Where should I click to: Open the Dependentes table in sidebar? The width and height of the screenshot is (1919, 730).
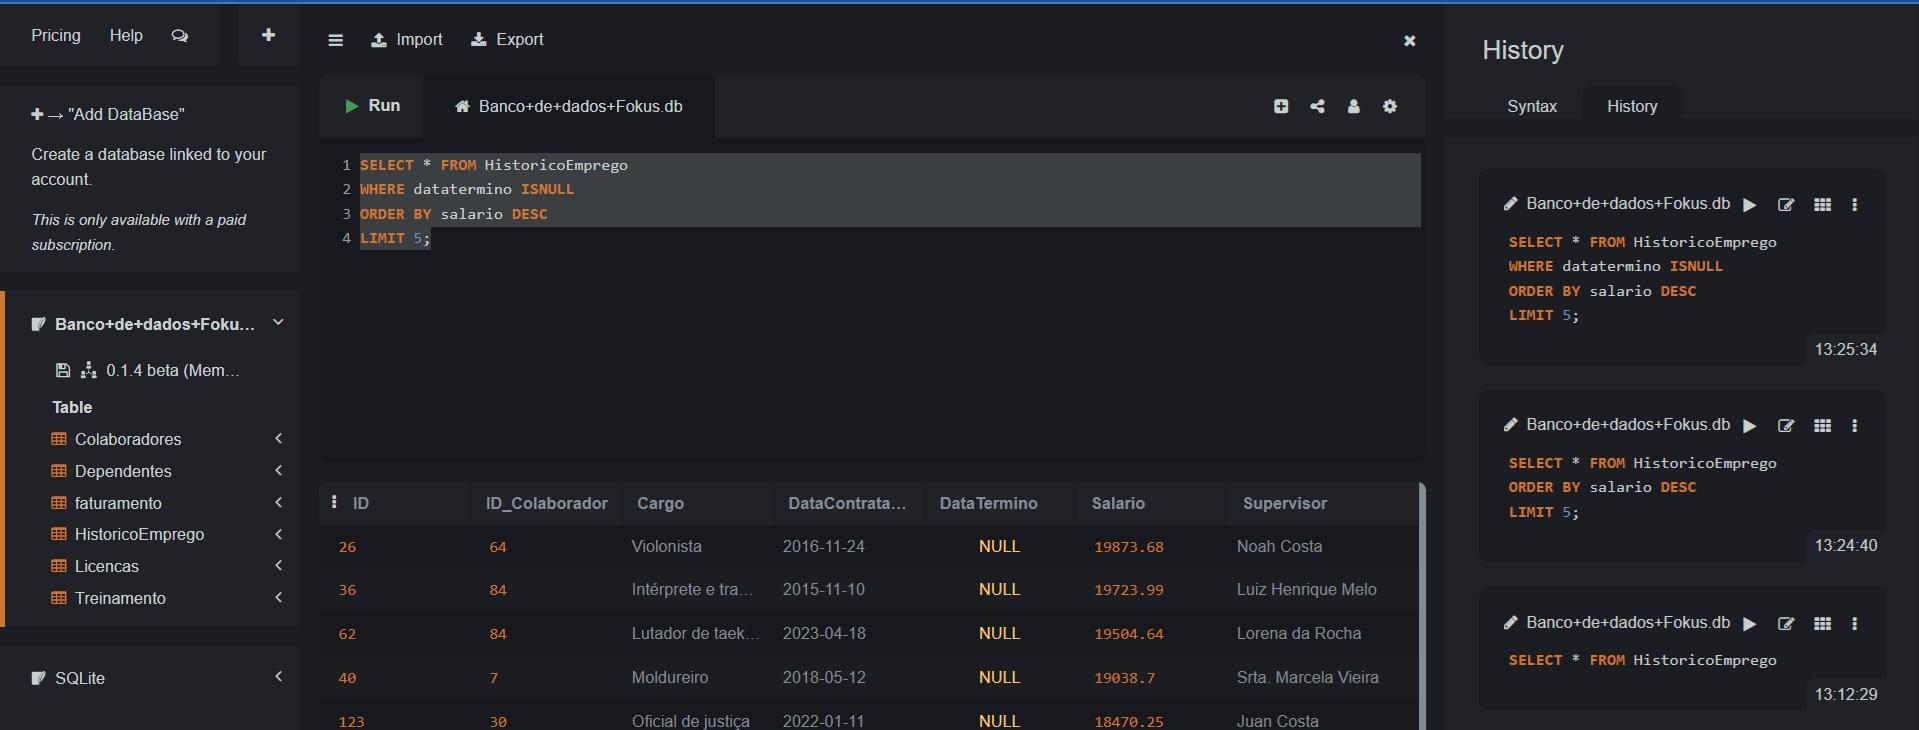point(123,471)
